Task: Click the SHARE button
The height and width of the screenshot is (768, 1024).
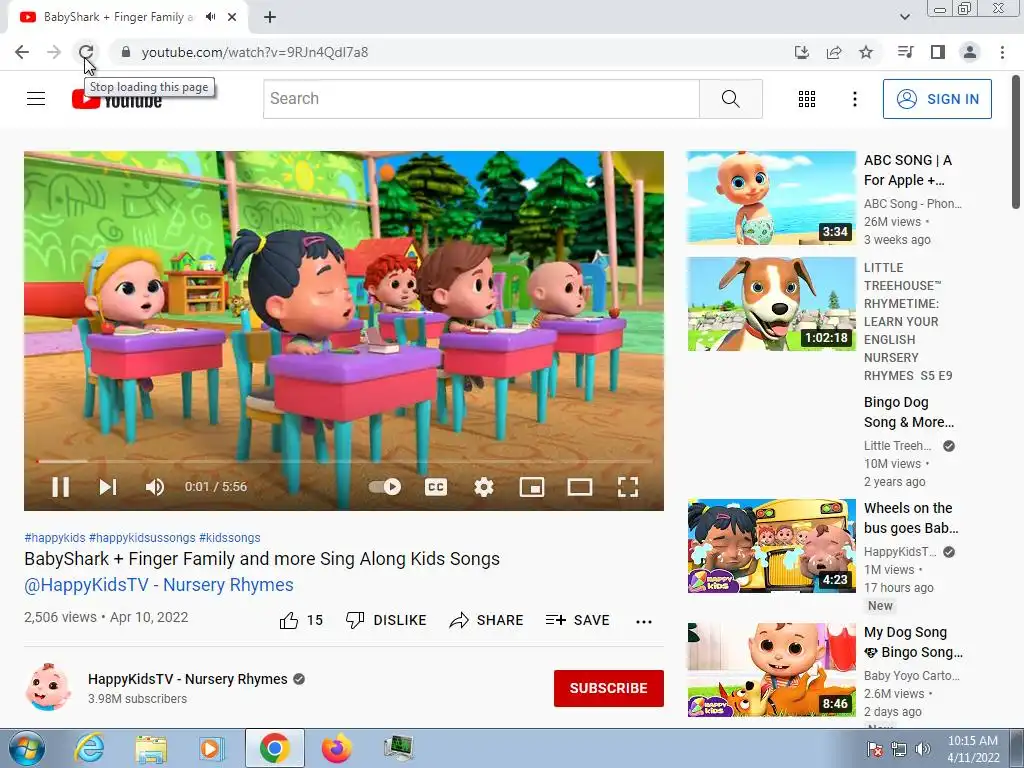Action: (487, 620)
